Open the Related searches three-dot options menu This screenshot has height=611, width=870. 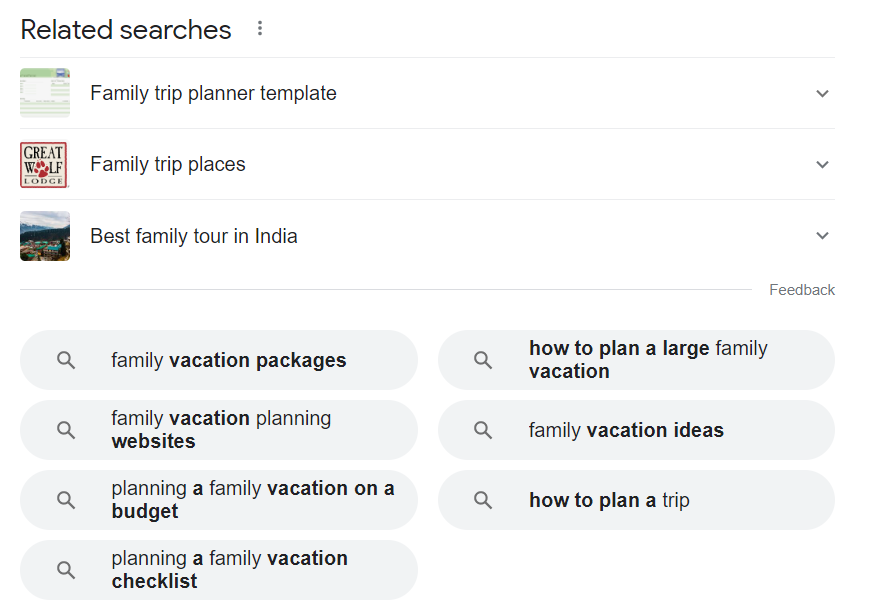[x=260, y=29]
